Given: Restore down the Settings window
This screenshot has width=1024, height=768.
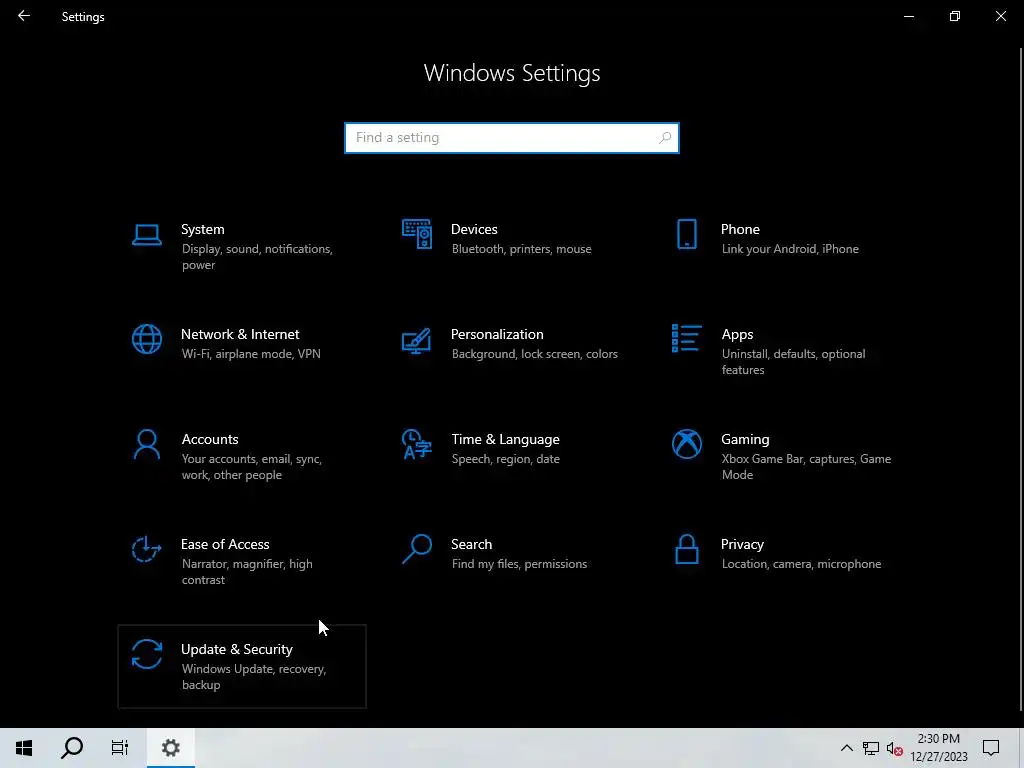Looking at the screenshot, I should 955,16.
